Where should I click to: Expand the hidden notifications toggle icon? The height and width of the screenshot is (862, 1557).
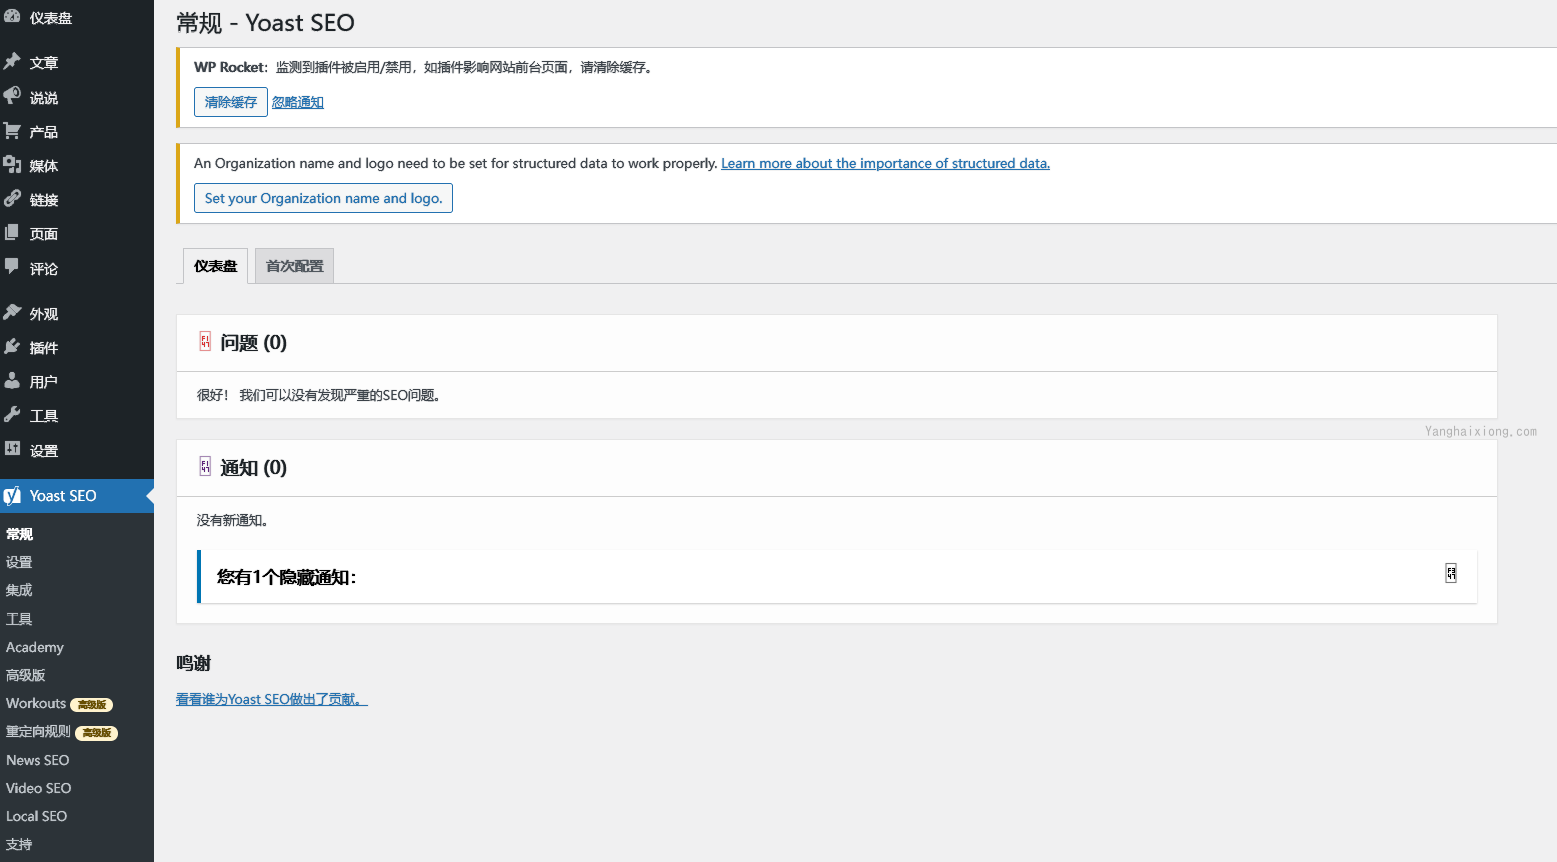pos(1451,573)
